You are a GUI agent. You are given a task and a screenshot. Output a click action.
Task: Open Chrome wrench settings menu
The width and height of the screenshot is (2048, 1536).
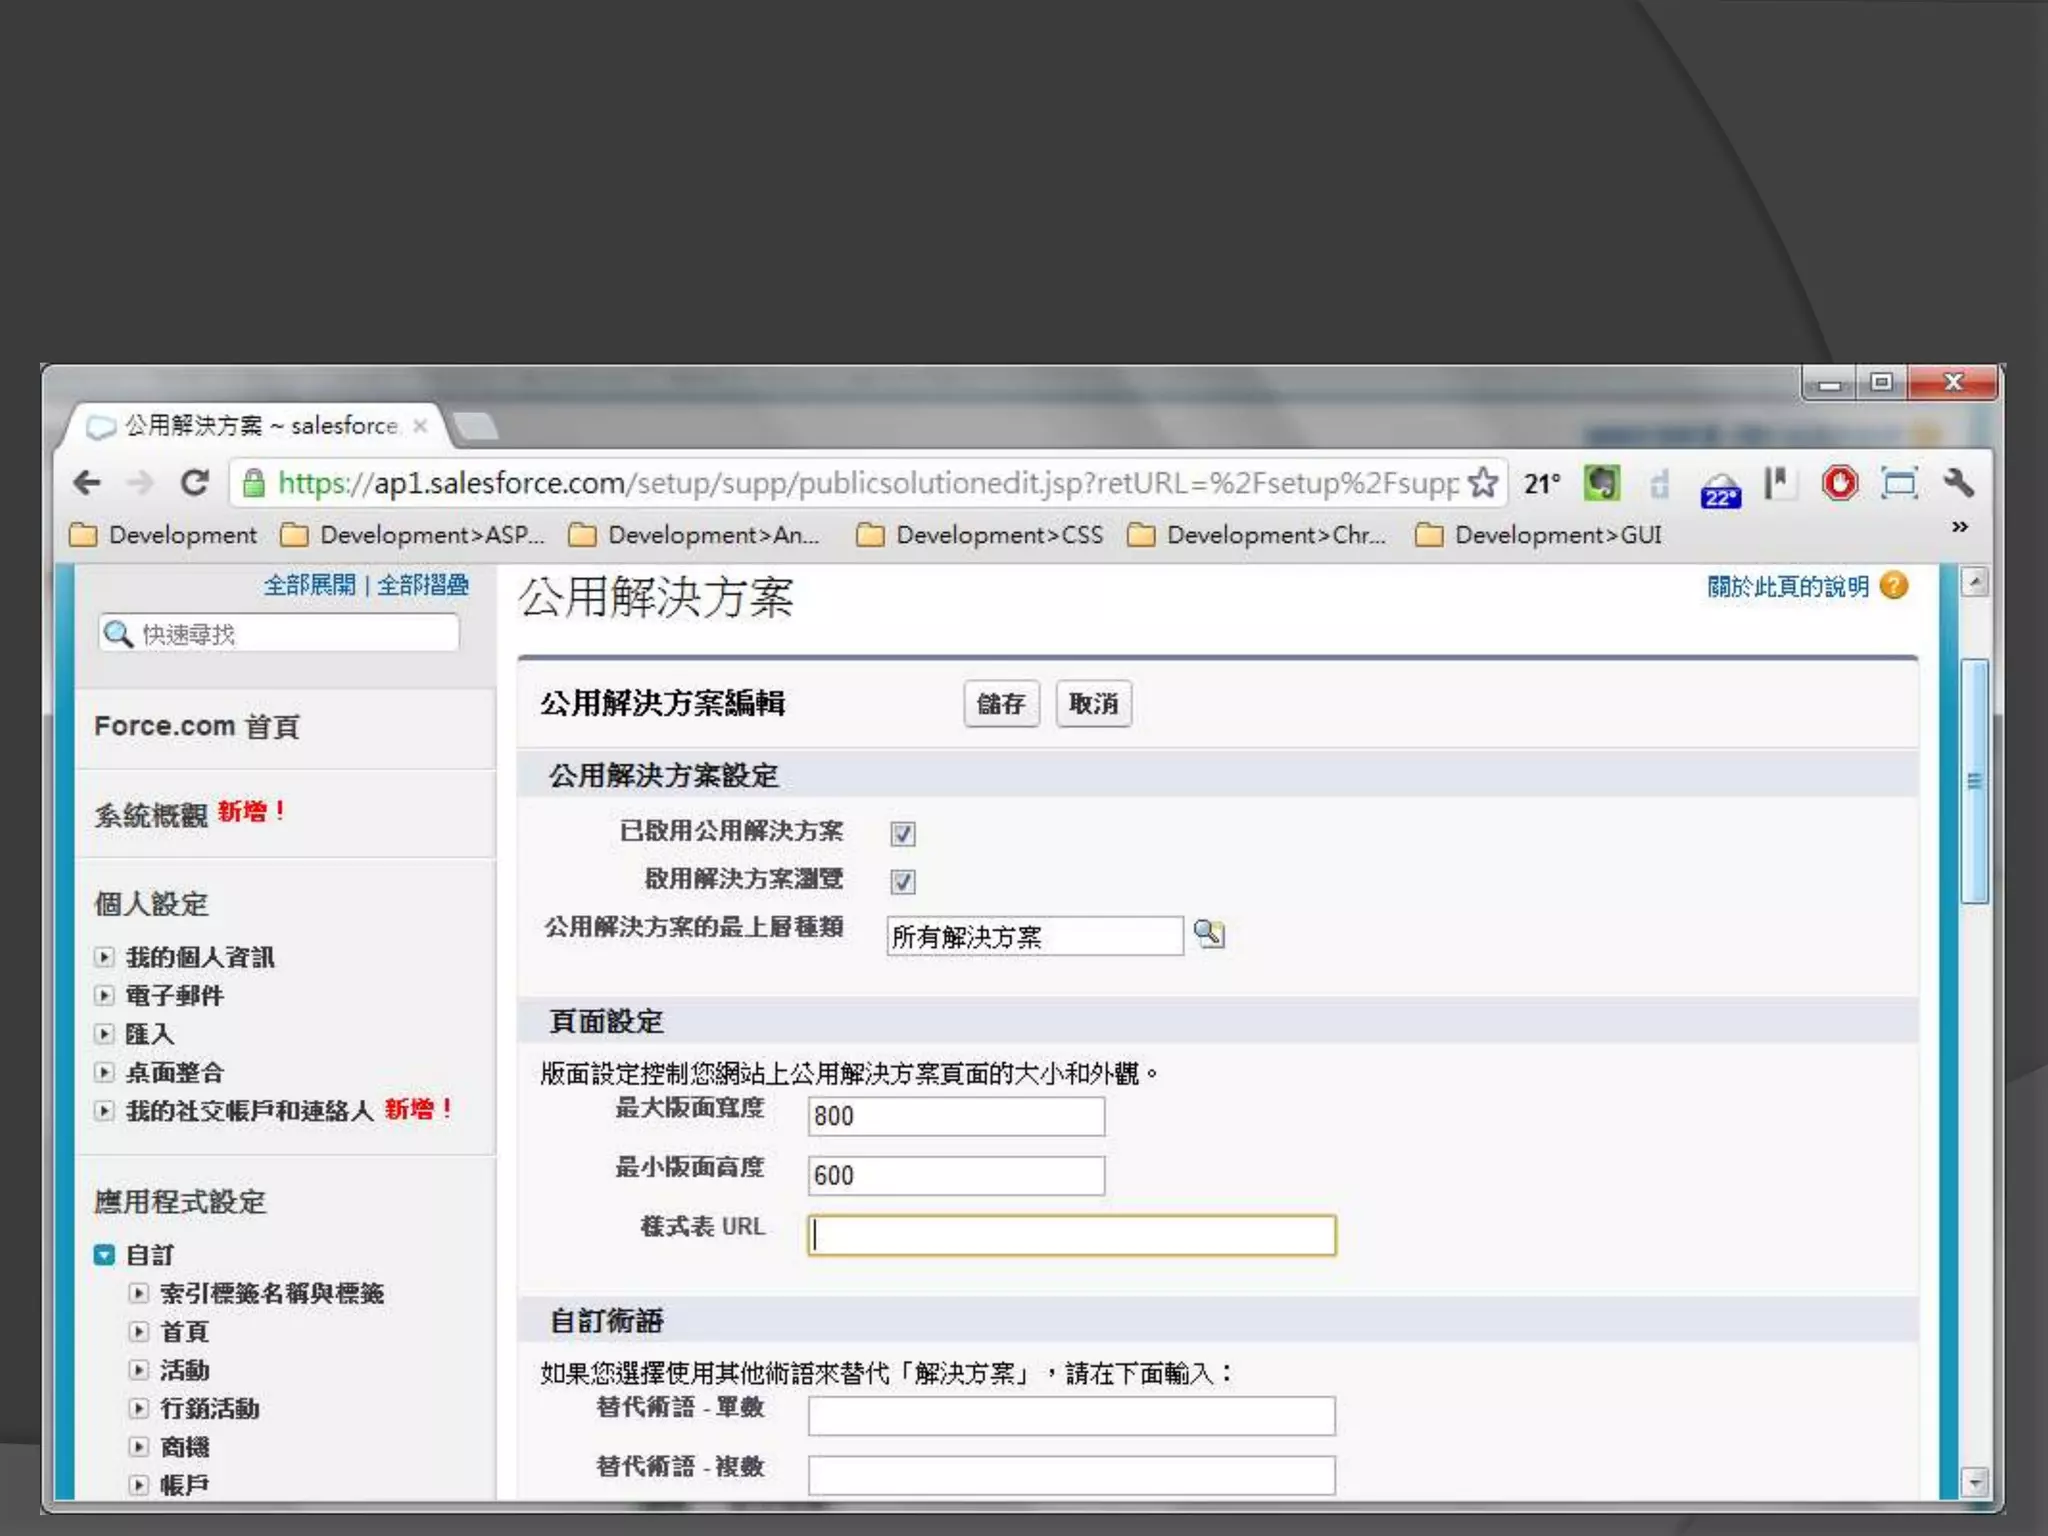click(x=1958, y=484)
